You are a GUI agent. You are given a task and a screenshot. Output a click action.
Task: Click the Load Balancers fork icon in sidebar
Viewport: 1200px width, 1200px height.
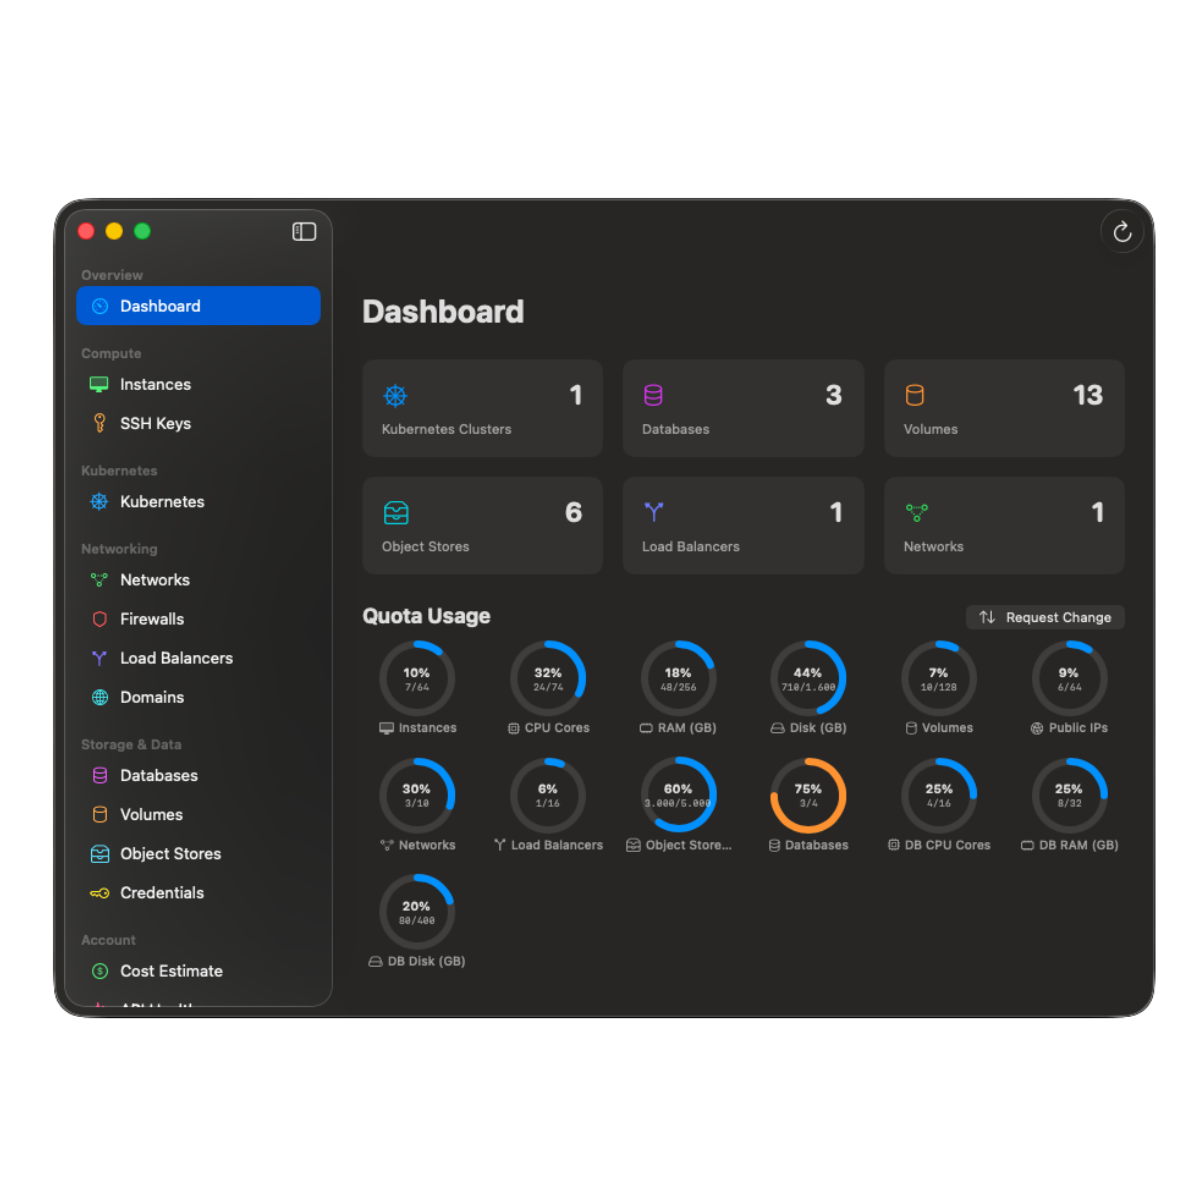coord(99,658)
